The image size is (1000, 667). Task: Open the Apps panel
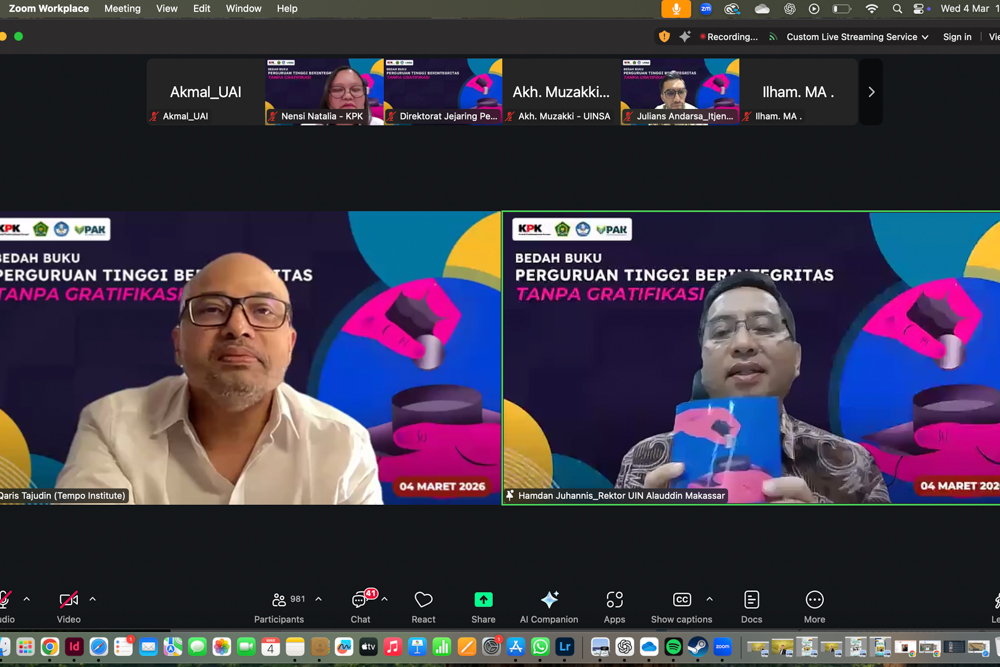pos(614,606)
